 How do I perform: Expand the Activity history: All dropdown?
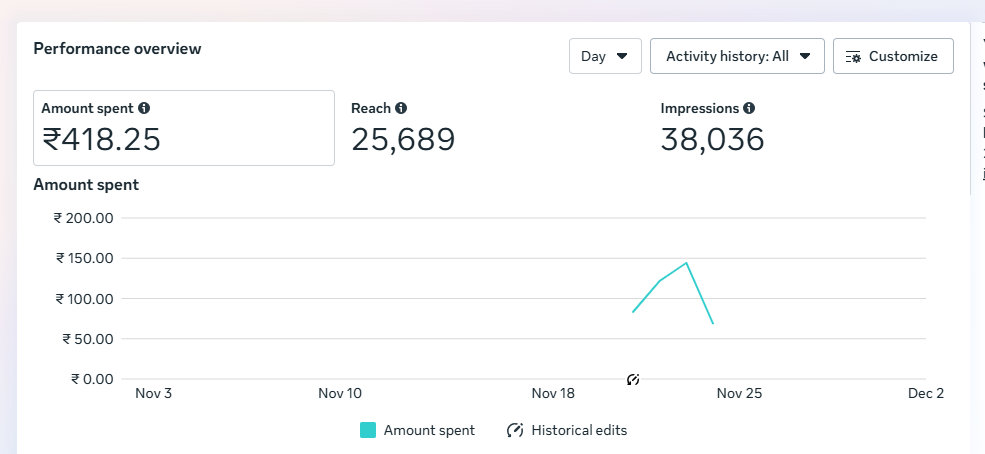tap(737, 56)
